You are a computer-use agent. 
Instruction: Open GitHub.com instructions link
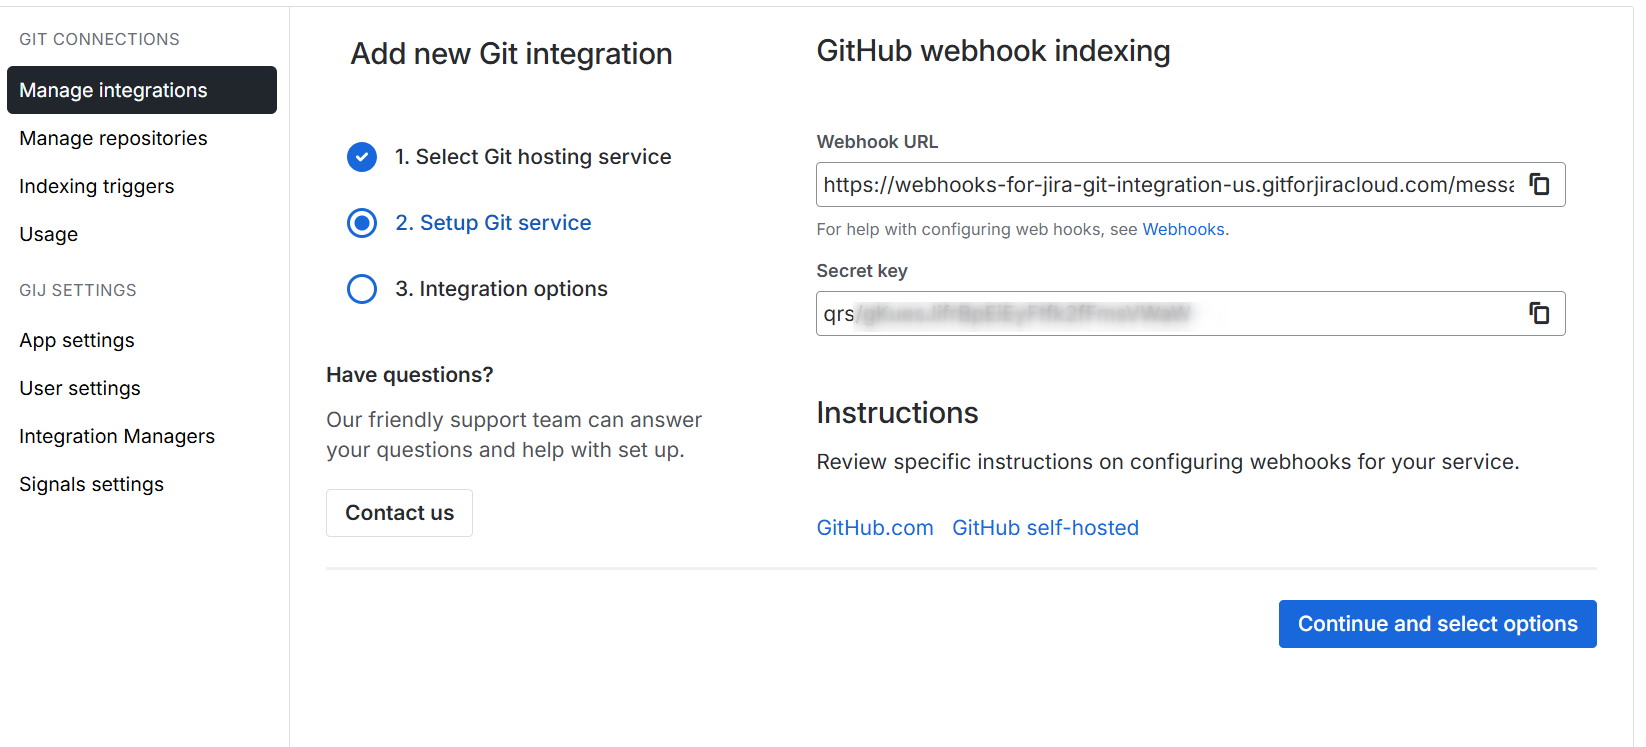tap(874, 528)
